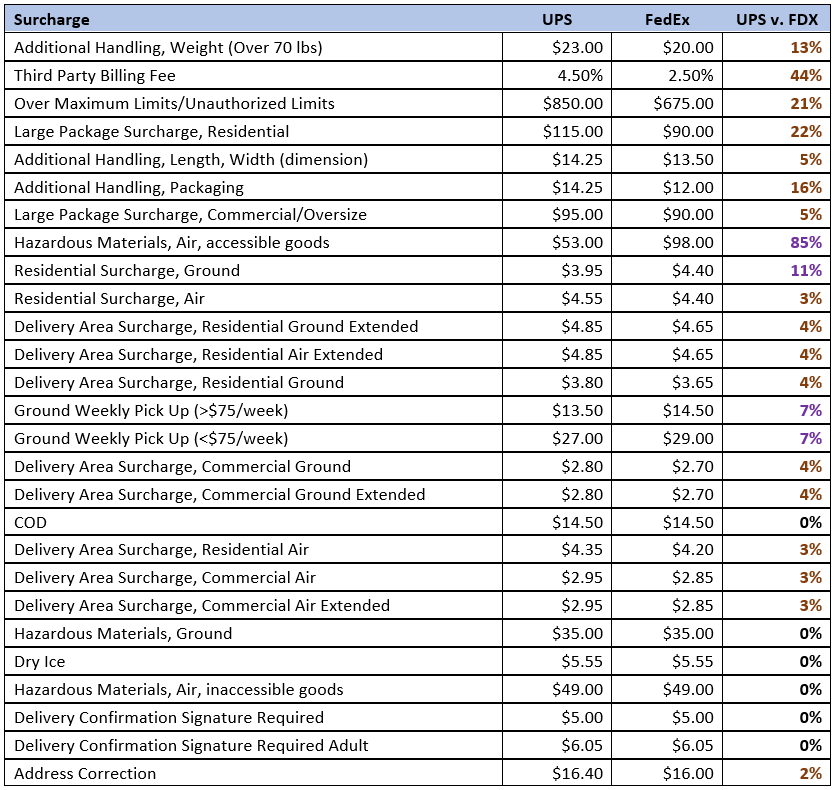Select "Delivery Area Surcharge, Residential Ground Extended" label
The height and width of the screenshot is (790, 838).
point(216,327)
